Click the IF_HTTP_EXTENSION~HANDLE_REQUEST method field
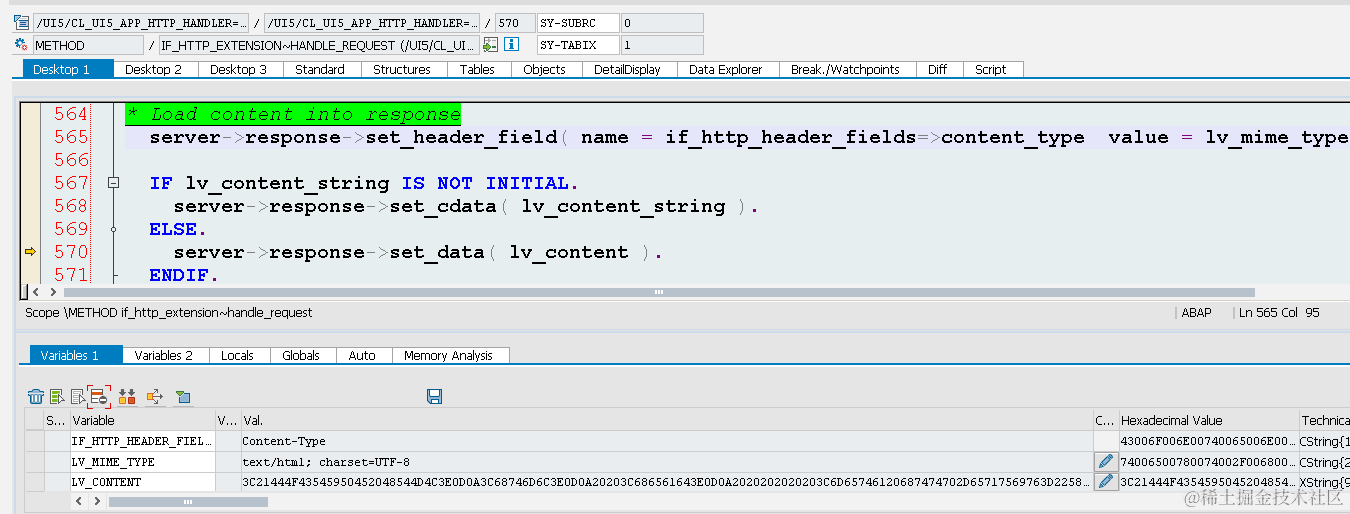 [x=319, y=45]
